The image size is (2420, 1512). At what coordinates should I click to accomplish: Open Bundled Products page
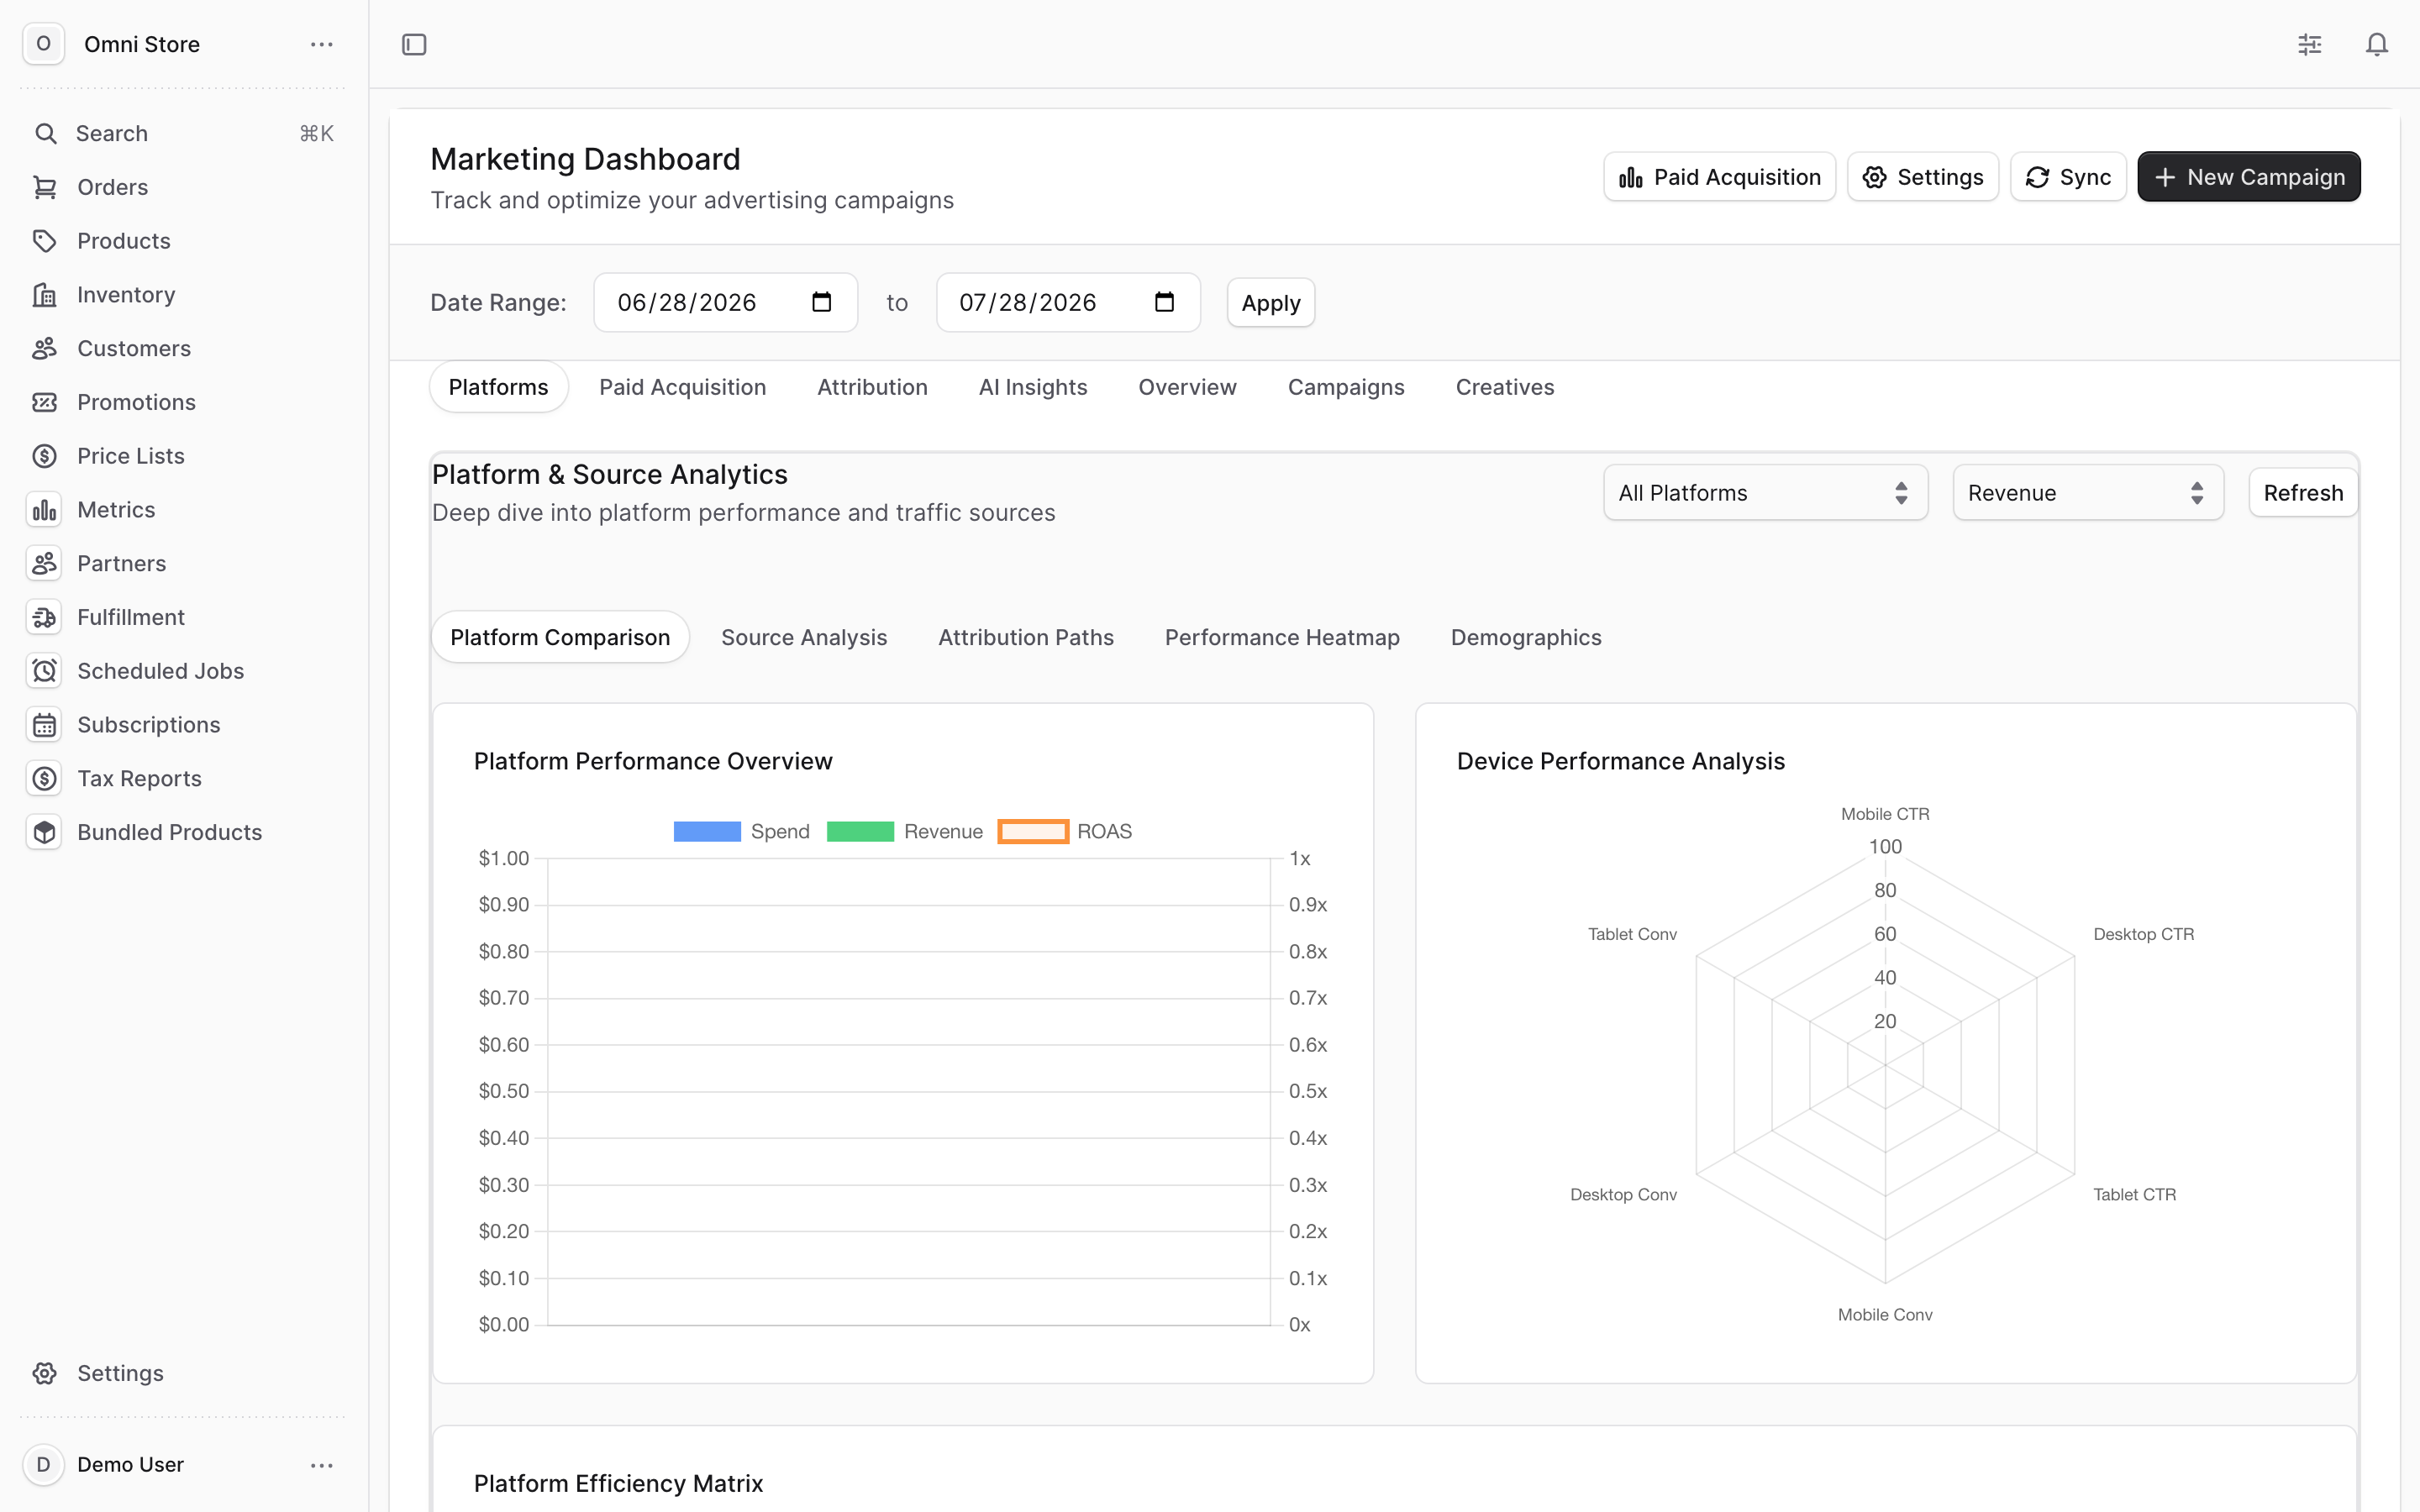tap(170, 833)
